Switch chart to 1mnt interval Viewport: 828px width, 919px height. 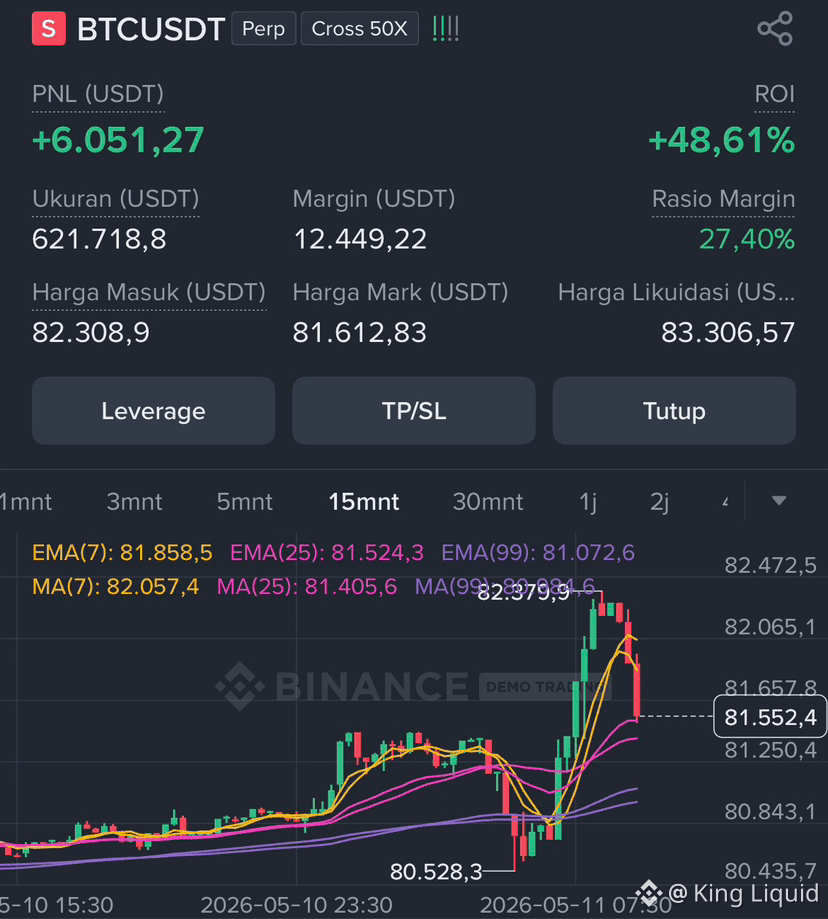tap(25, 502)
